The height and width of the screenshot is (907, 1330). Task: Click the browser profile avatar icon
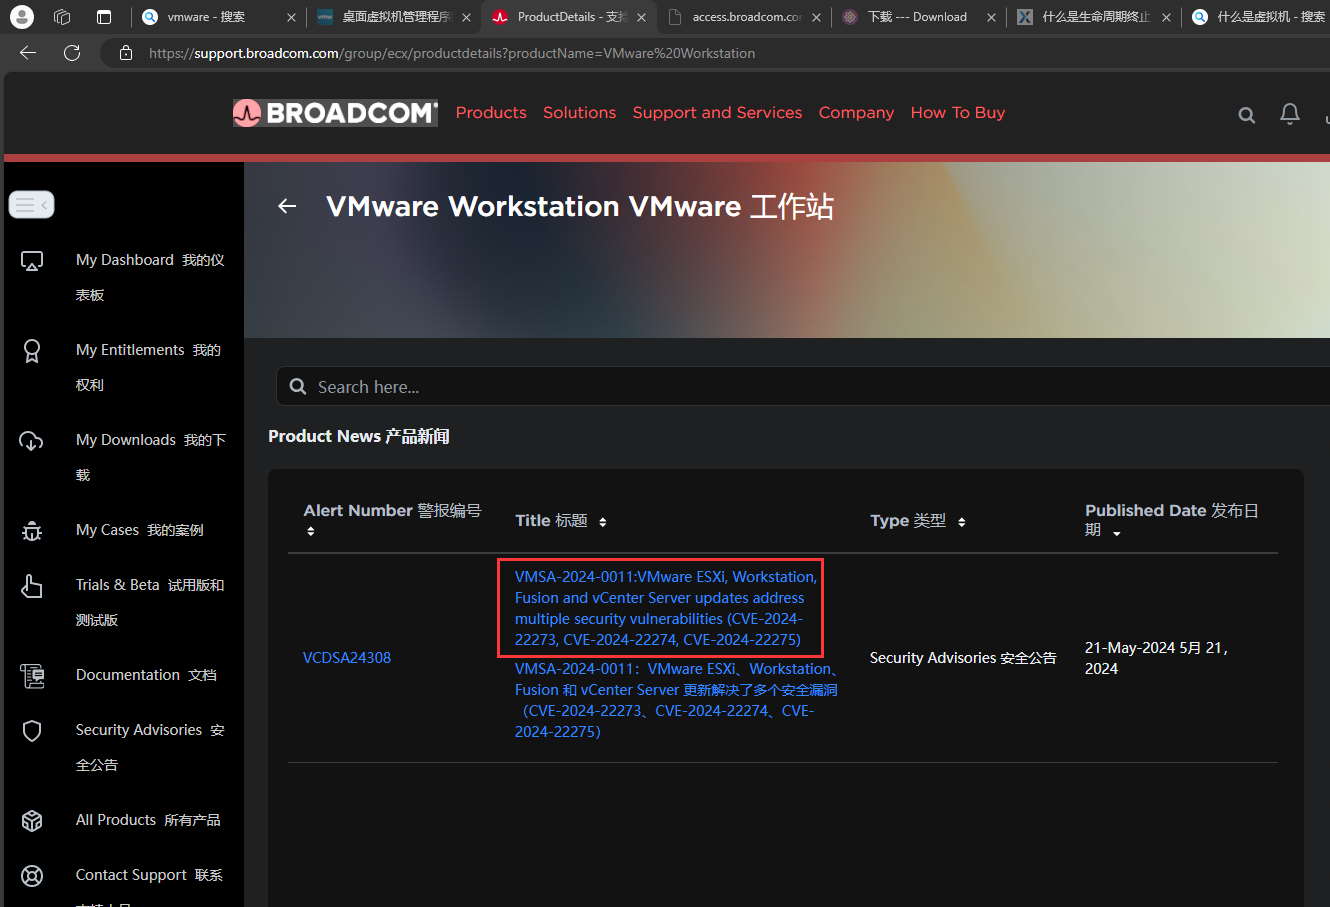pyautogui.click(x=21, y=17)
